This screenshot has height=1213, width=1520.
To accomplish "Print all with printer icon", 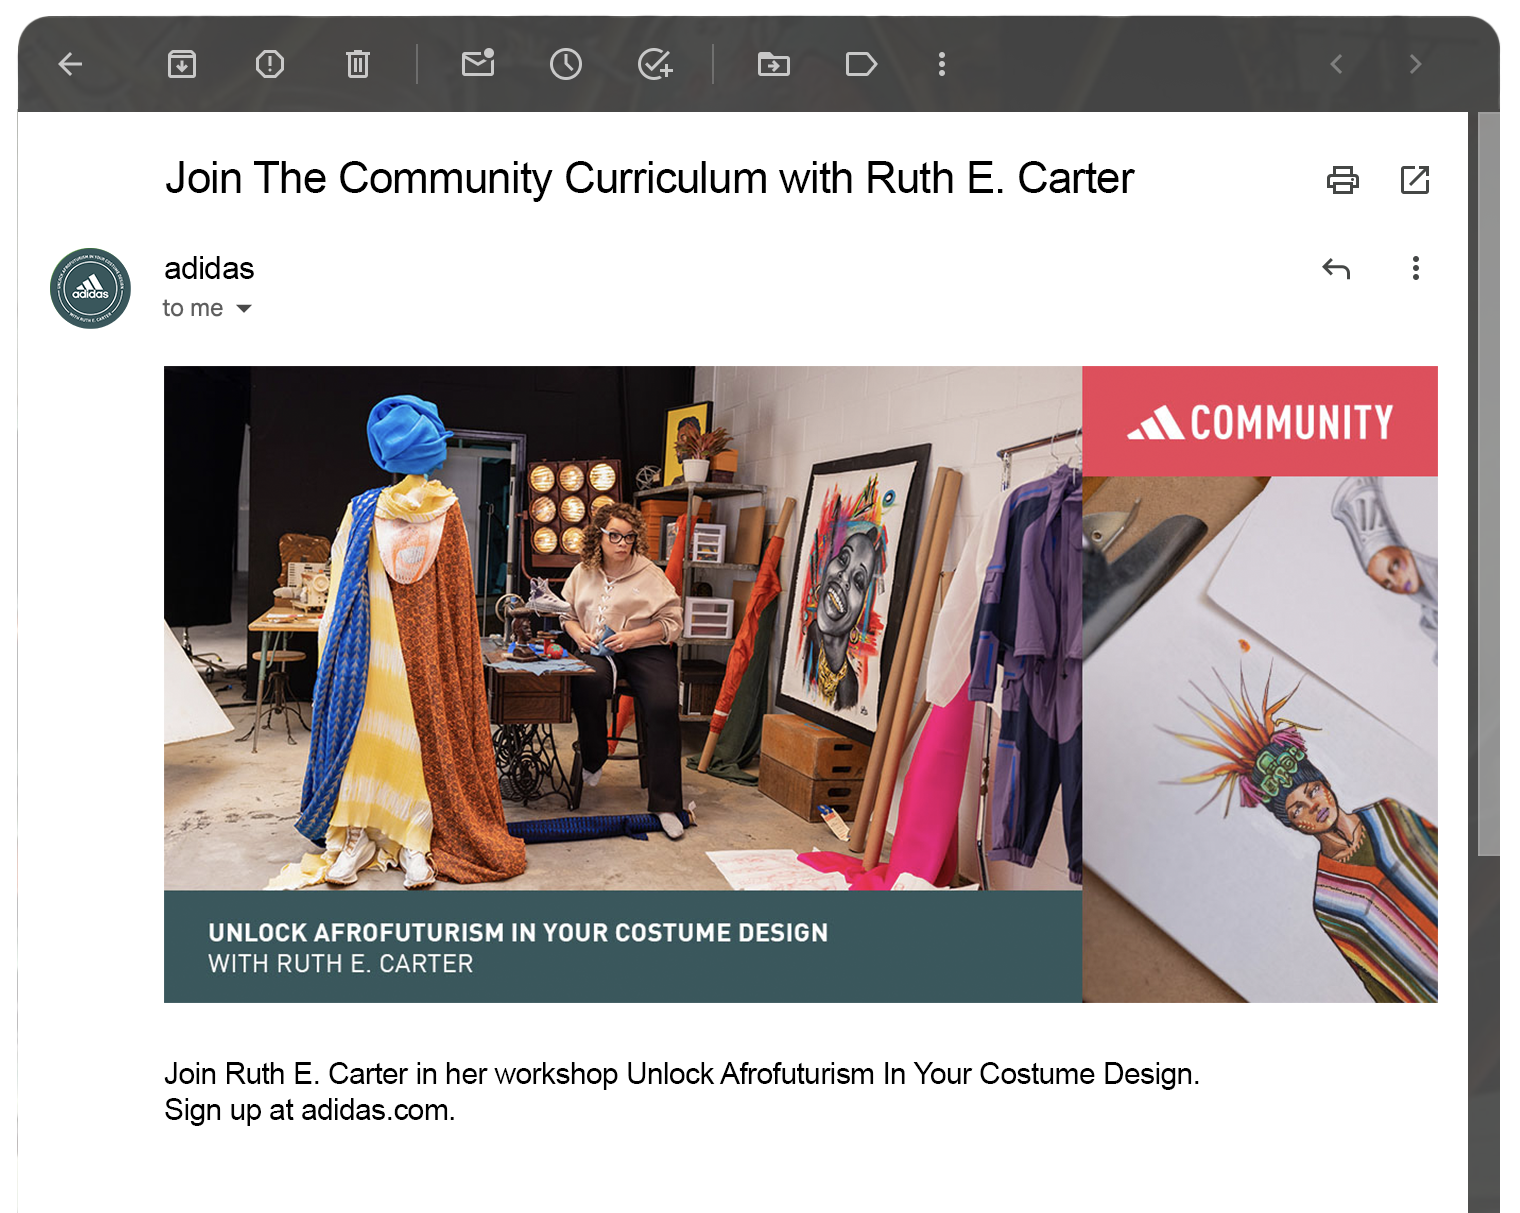I will 1343,180.
